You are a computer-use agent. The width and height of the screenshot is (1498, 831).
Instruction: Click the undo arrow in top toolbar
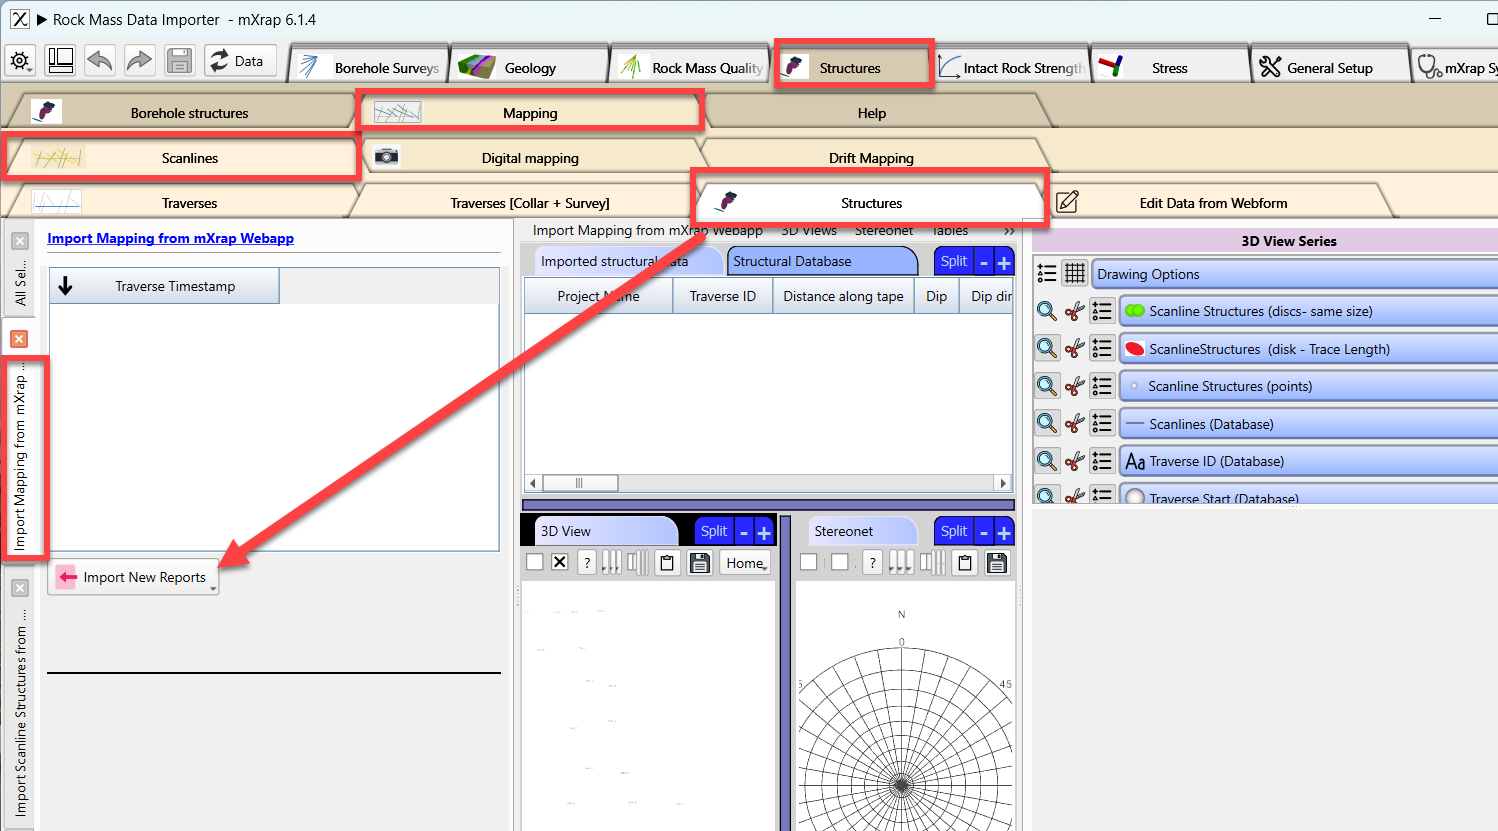tap(100, 61)
